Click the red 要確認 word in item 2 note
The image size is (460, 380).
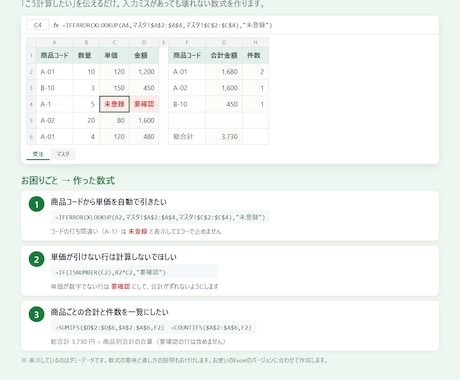click(120, 286)
